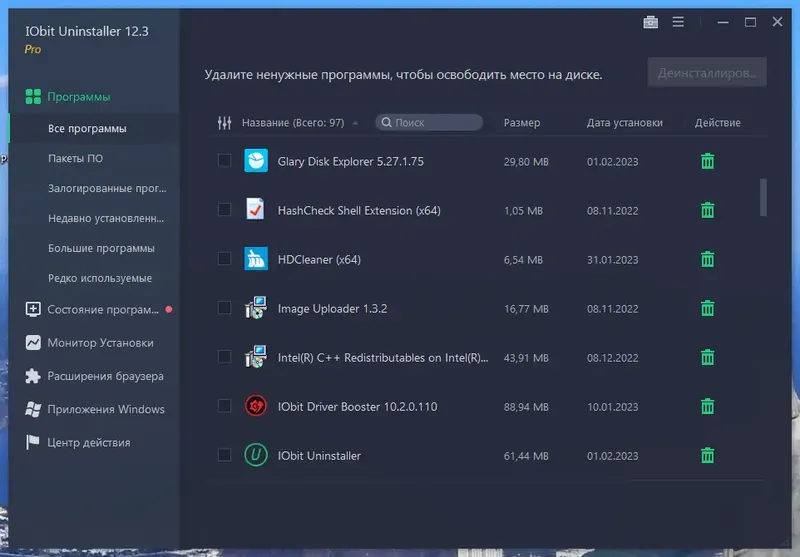This screenshot has height=557, width=800.
Task: Click the 08.12.2022 install date
Action: [612, 358]
